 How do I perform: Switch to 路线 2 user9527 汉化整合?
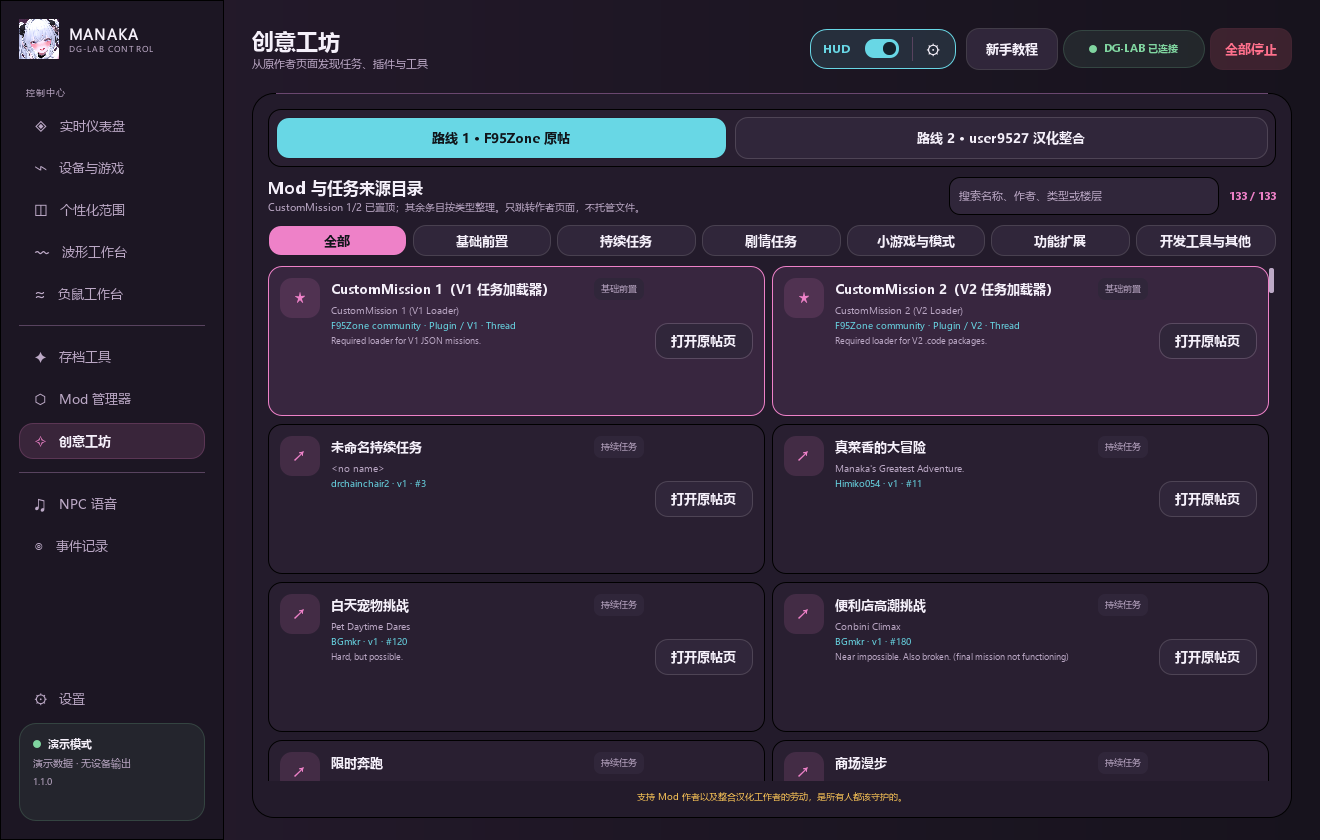(1001, 138)
